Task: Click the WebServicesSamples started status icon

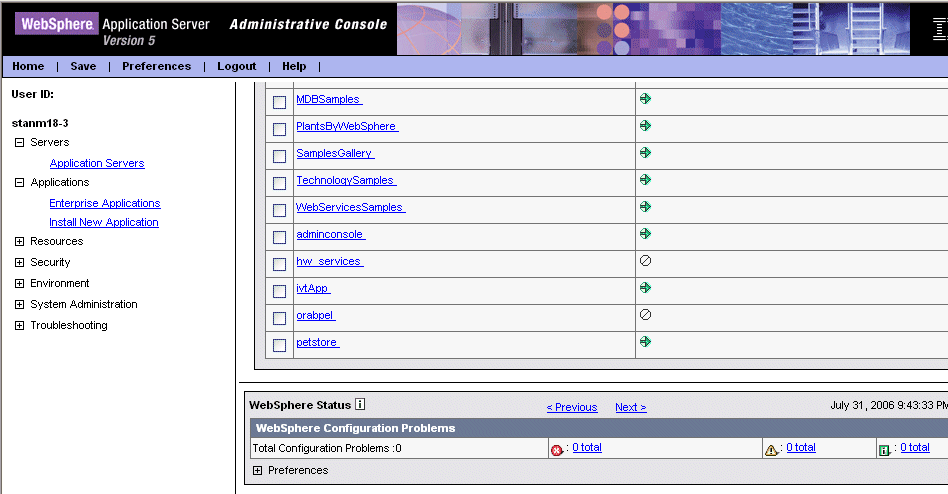Action: pos(645,207)
